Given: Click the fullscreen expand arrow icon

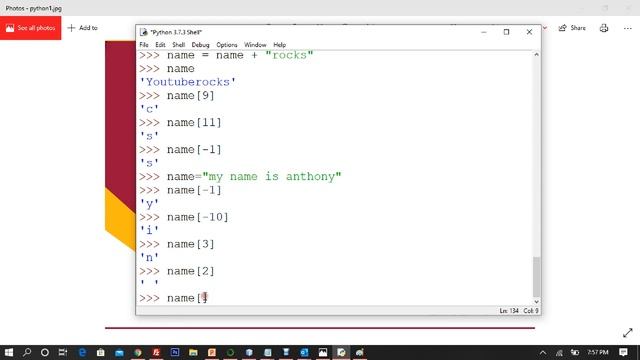Looking at the screenshot, I should click(628, 333).
